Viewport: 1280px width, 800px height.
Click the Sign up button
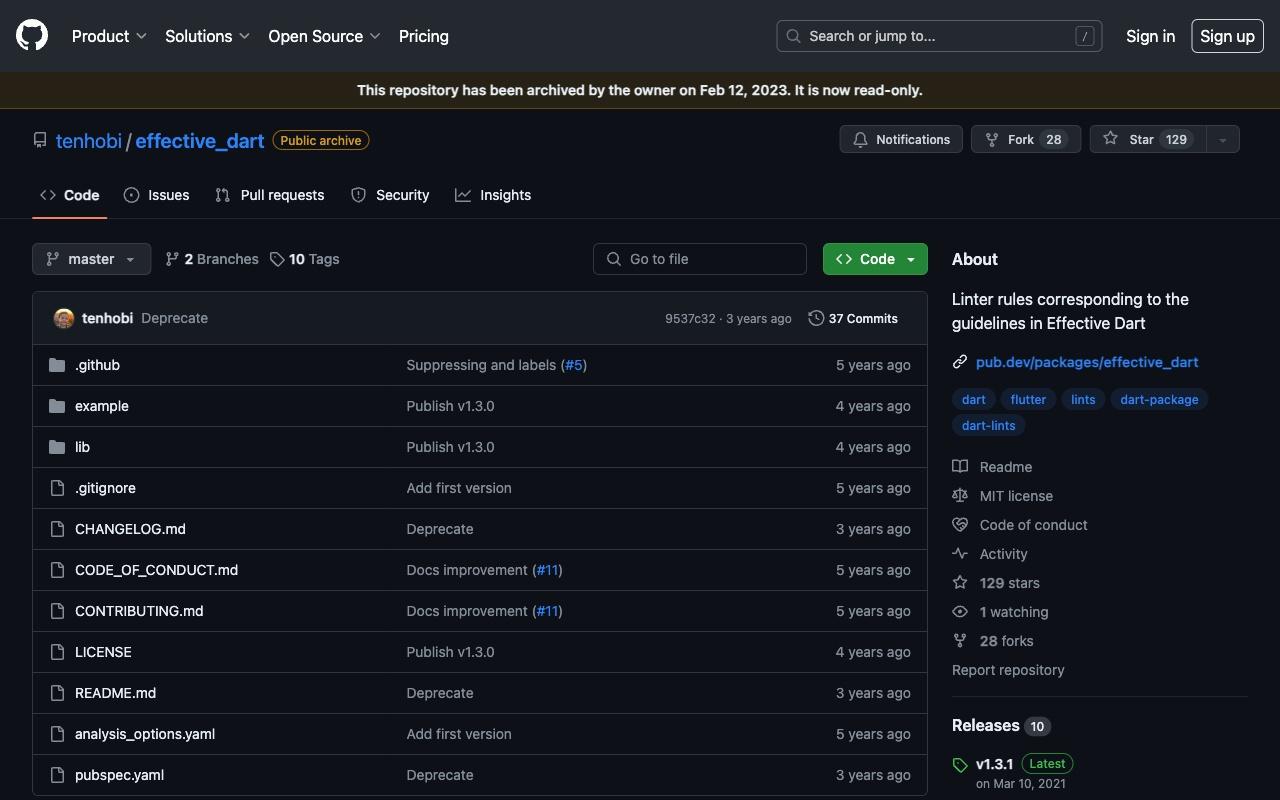click(1227, 36)
